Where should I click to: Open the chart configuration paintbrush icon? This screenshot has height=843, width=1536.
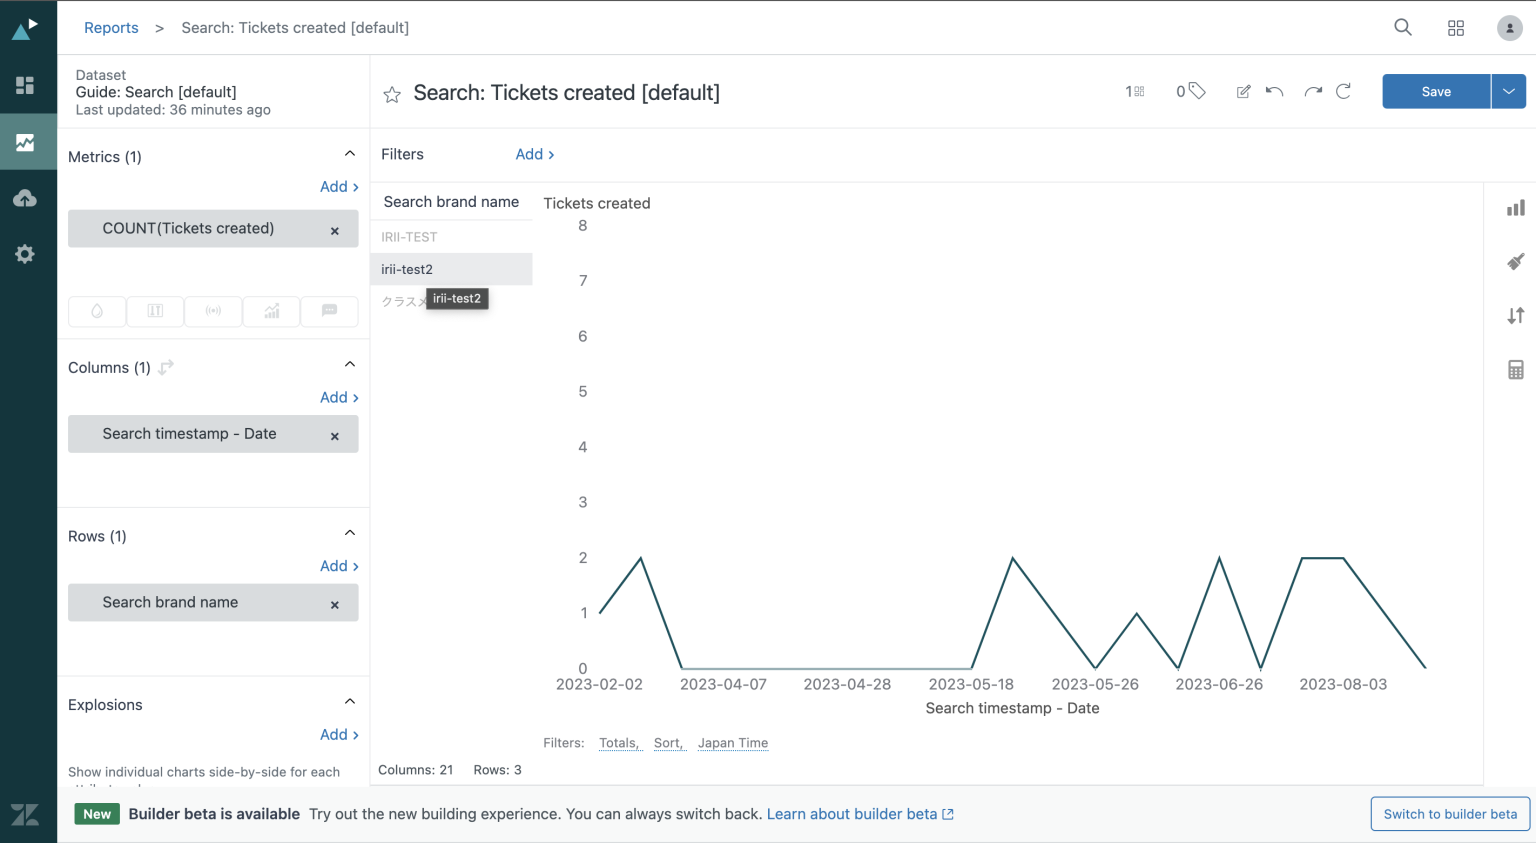[x=1516, y=262]
